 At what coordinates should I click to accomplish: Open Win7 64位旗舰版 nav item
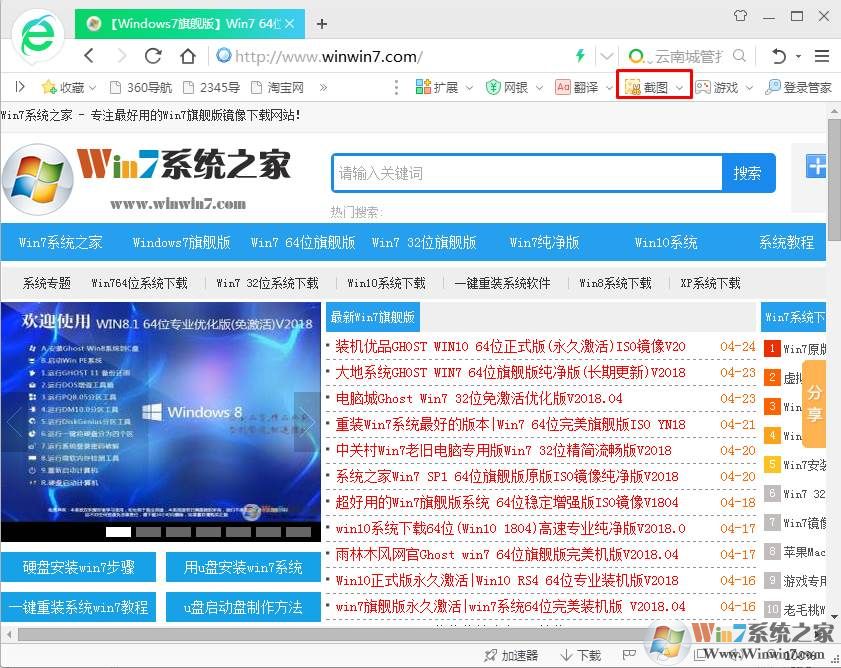(303, 242)
